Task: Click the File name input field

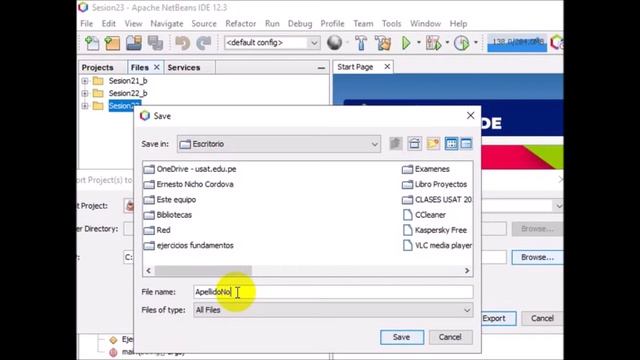Action: pos(333,292)
